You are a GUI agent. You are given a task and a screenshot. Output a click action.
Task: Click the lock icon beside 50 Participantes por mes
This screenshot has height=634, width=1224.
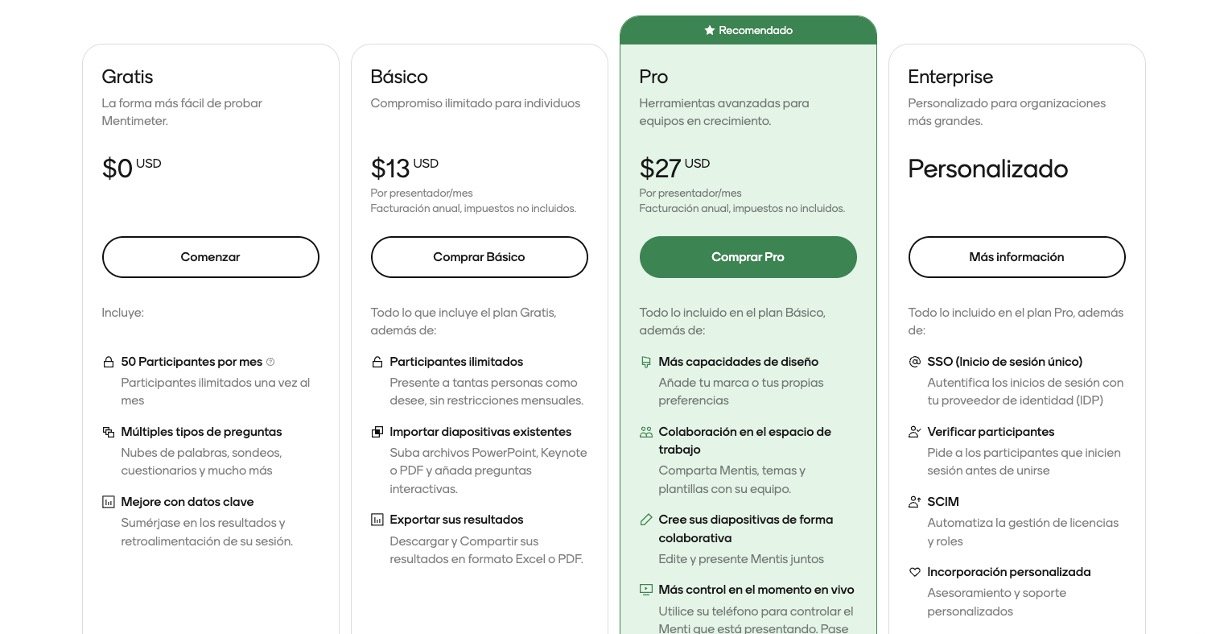(108, 362)
